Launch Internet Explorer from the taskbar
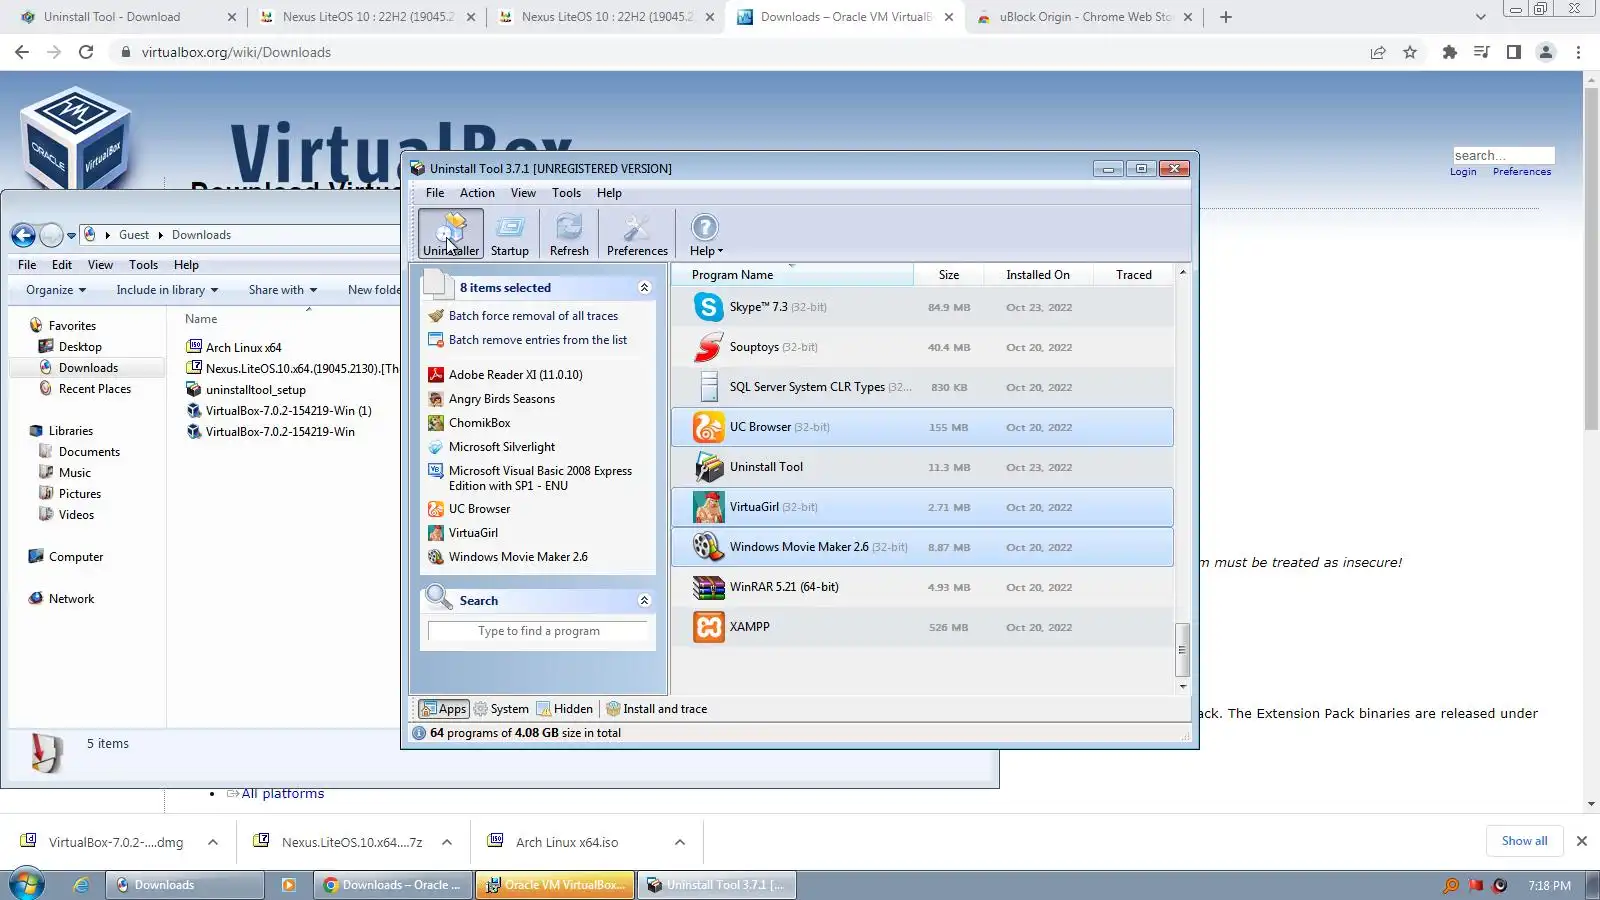Screen dimensions: 1600x900 point(81,885)
